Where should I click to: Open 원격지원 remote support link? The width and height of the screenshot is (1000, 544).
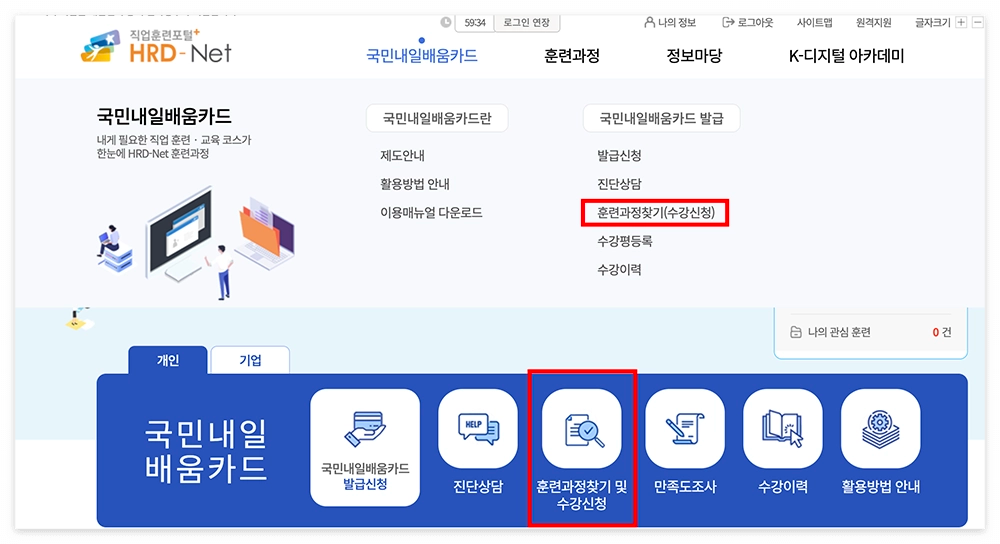click(x=874, y=22)
